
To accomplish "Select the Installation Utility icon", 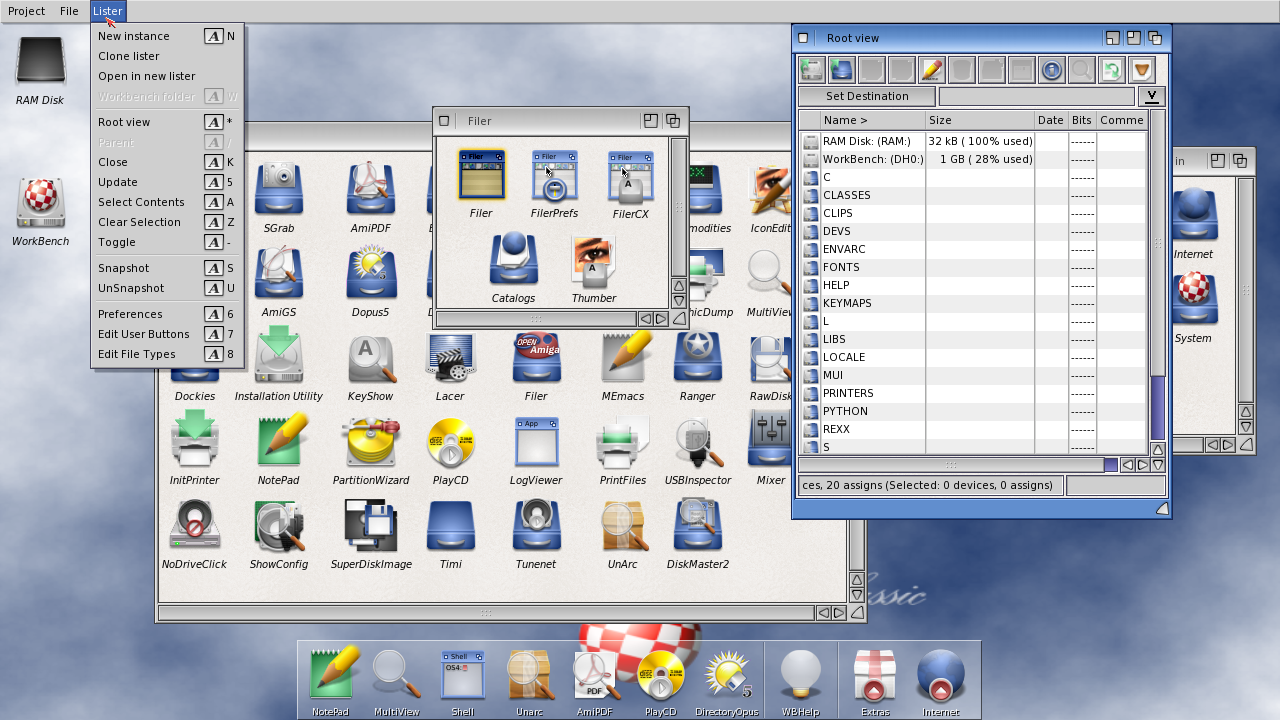I will coord(279,366).
